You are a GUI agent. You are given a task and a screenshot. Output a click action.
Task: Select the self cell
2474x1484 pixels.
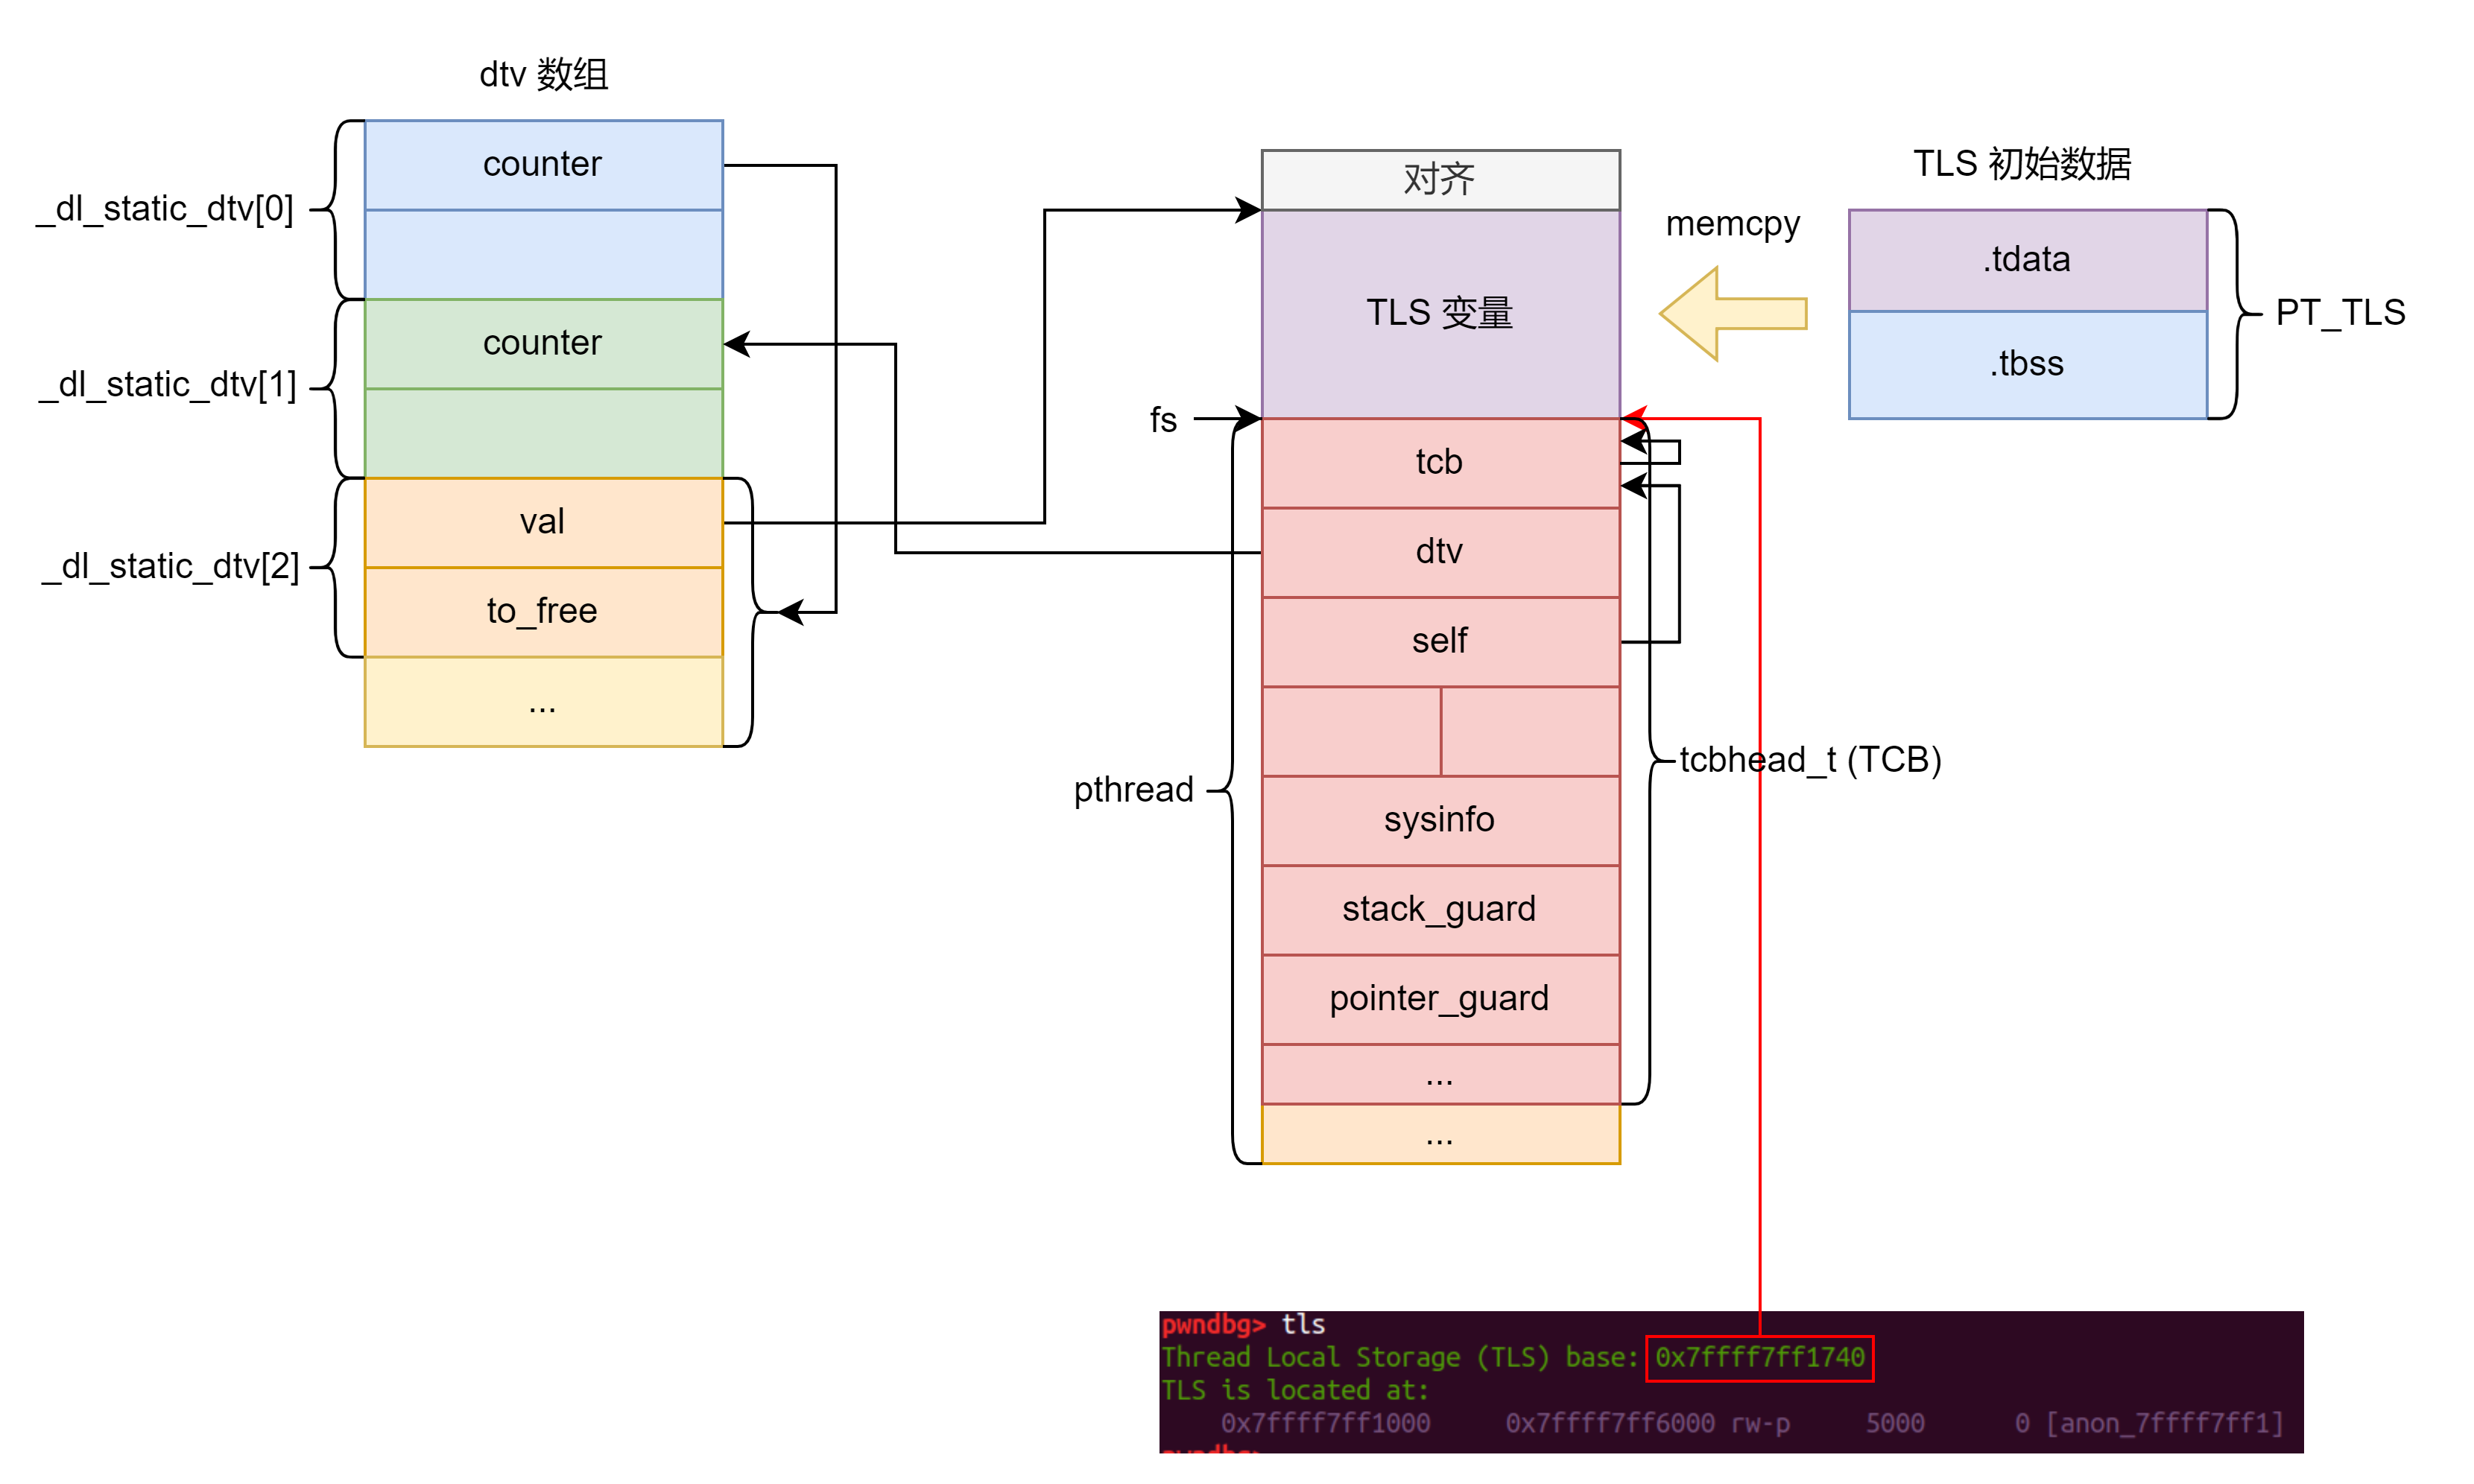1440,641
